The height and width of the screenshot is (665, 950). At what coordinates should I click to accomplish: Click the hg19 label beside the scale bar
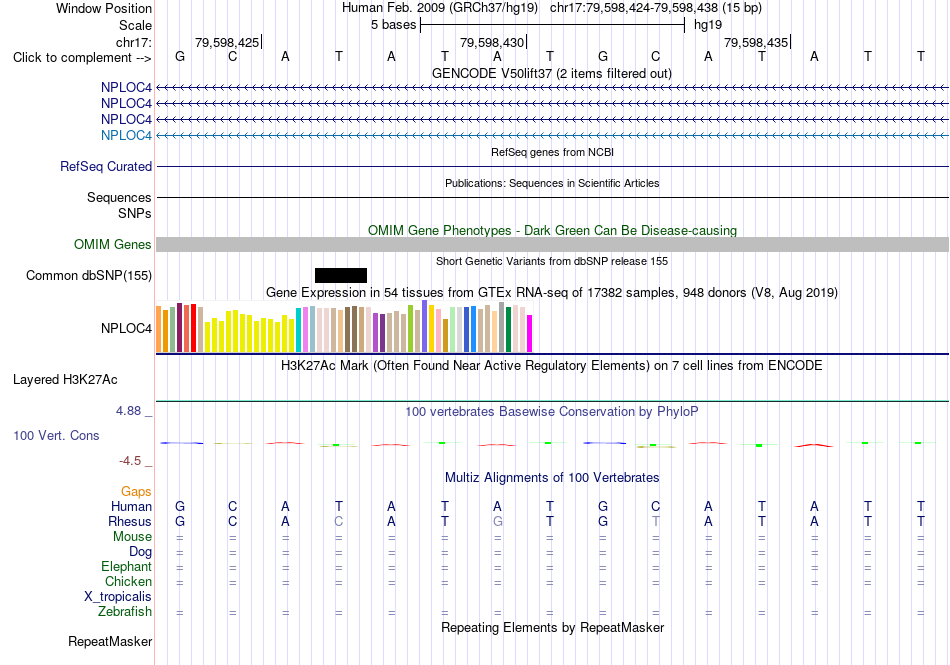coord(708,25)
